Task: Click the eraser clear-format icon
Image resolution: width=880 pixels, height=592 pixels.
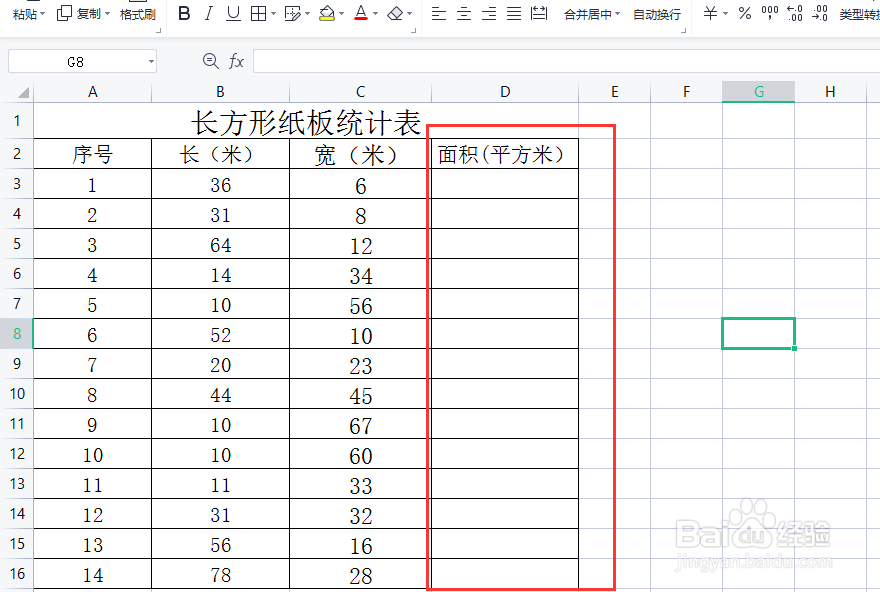Action: [395, 13]
